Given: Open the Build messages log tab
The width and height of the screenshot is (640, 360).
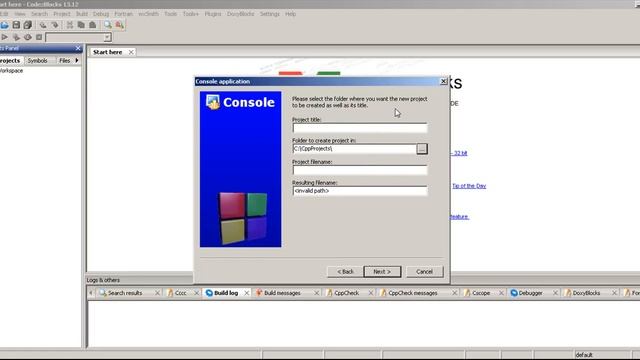Looking at the screenshot, I should point(282,293).
